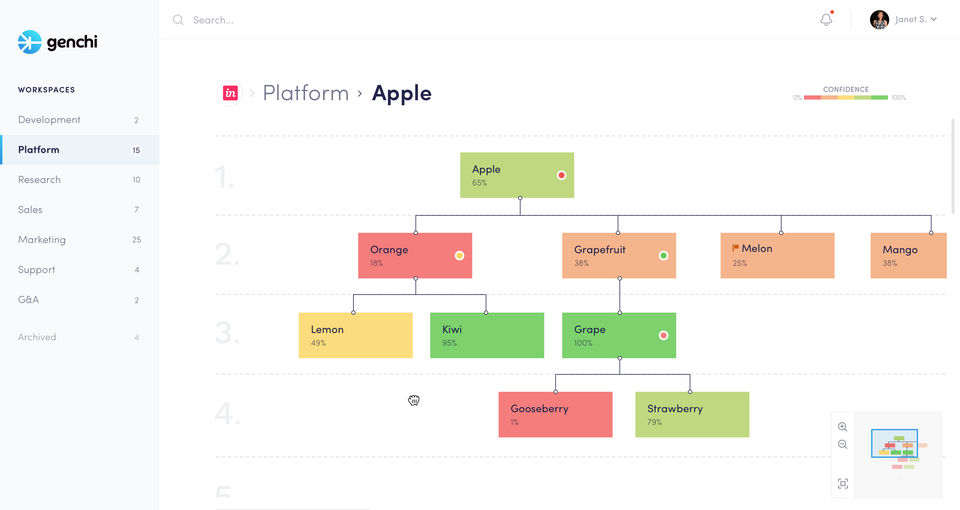This screenshot has width=960, height=510.
Task: Click the notification bell icon
Action: [x=826, y=19]
